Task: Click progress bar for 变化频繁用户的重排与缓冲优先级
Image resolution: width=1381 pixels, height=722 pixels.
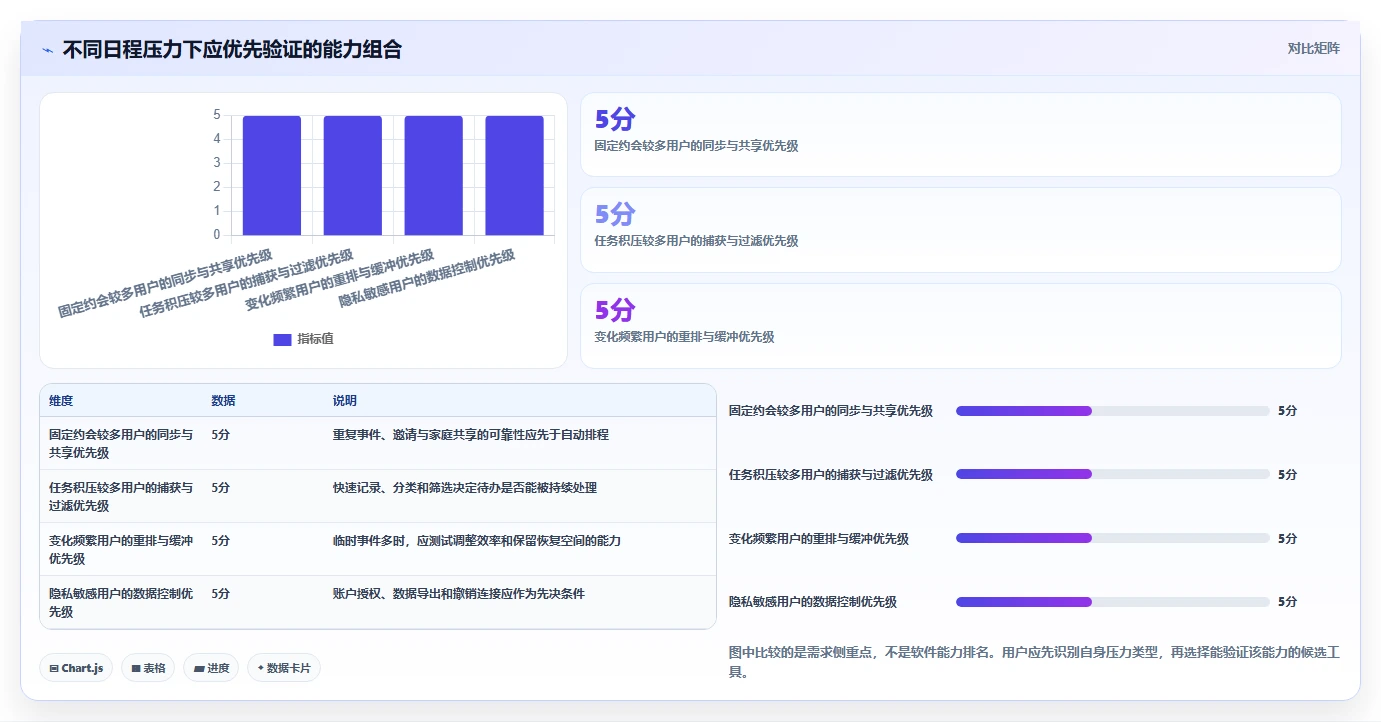Action: point(1113,538)
